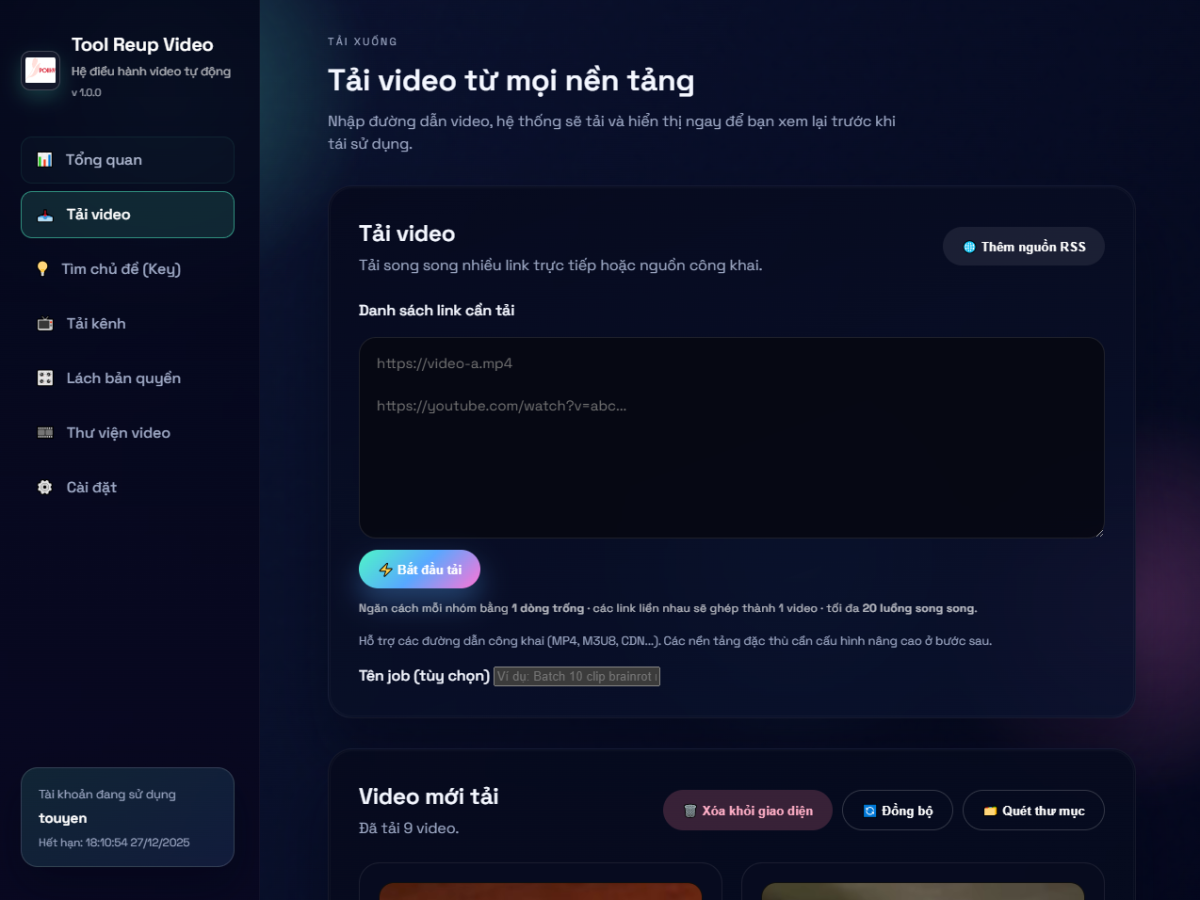Click the Quét thư mục button
The width and height of the screenshot is (1200, 900).
point(1033,811)
